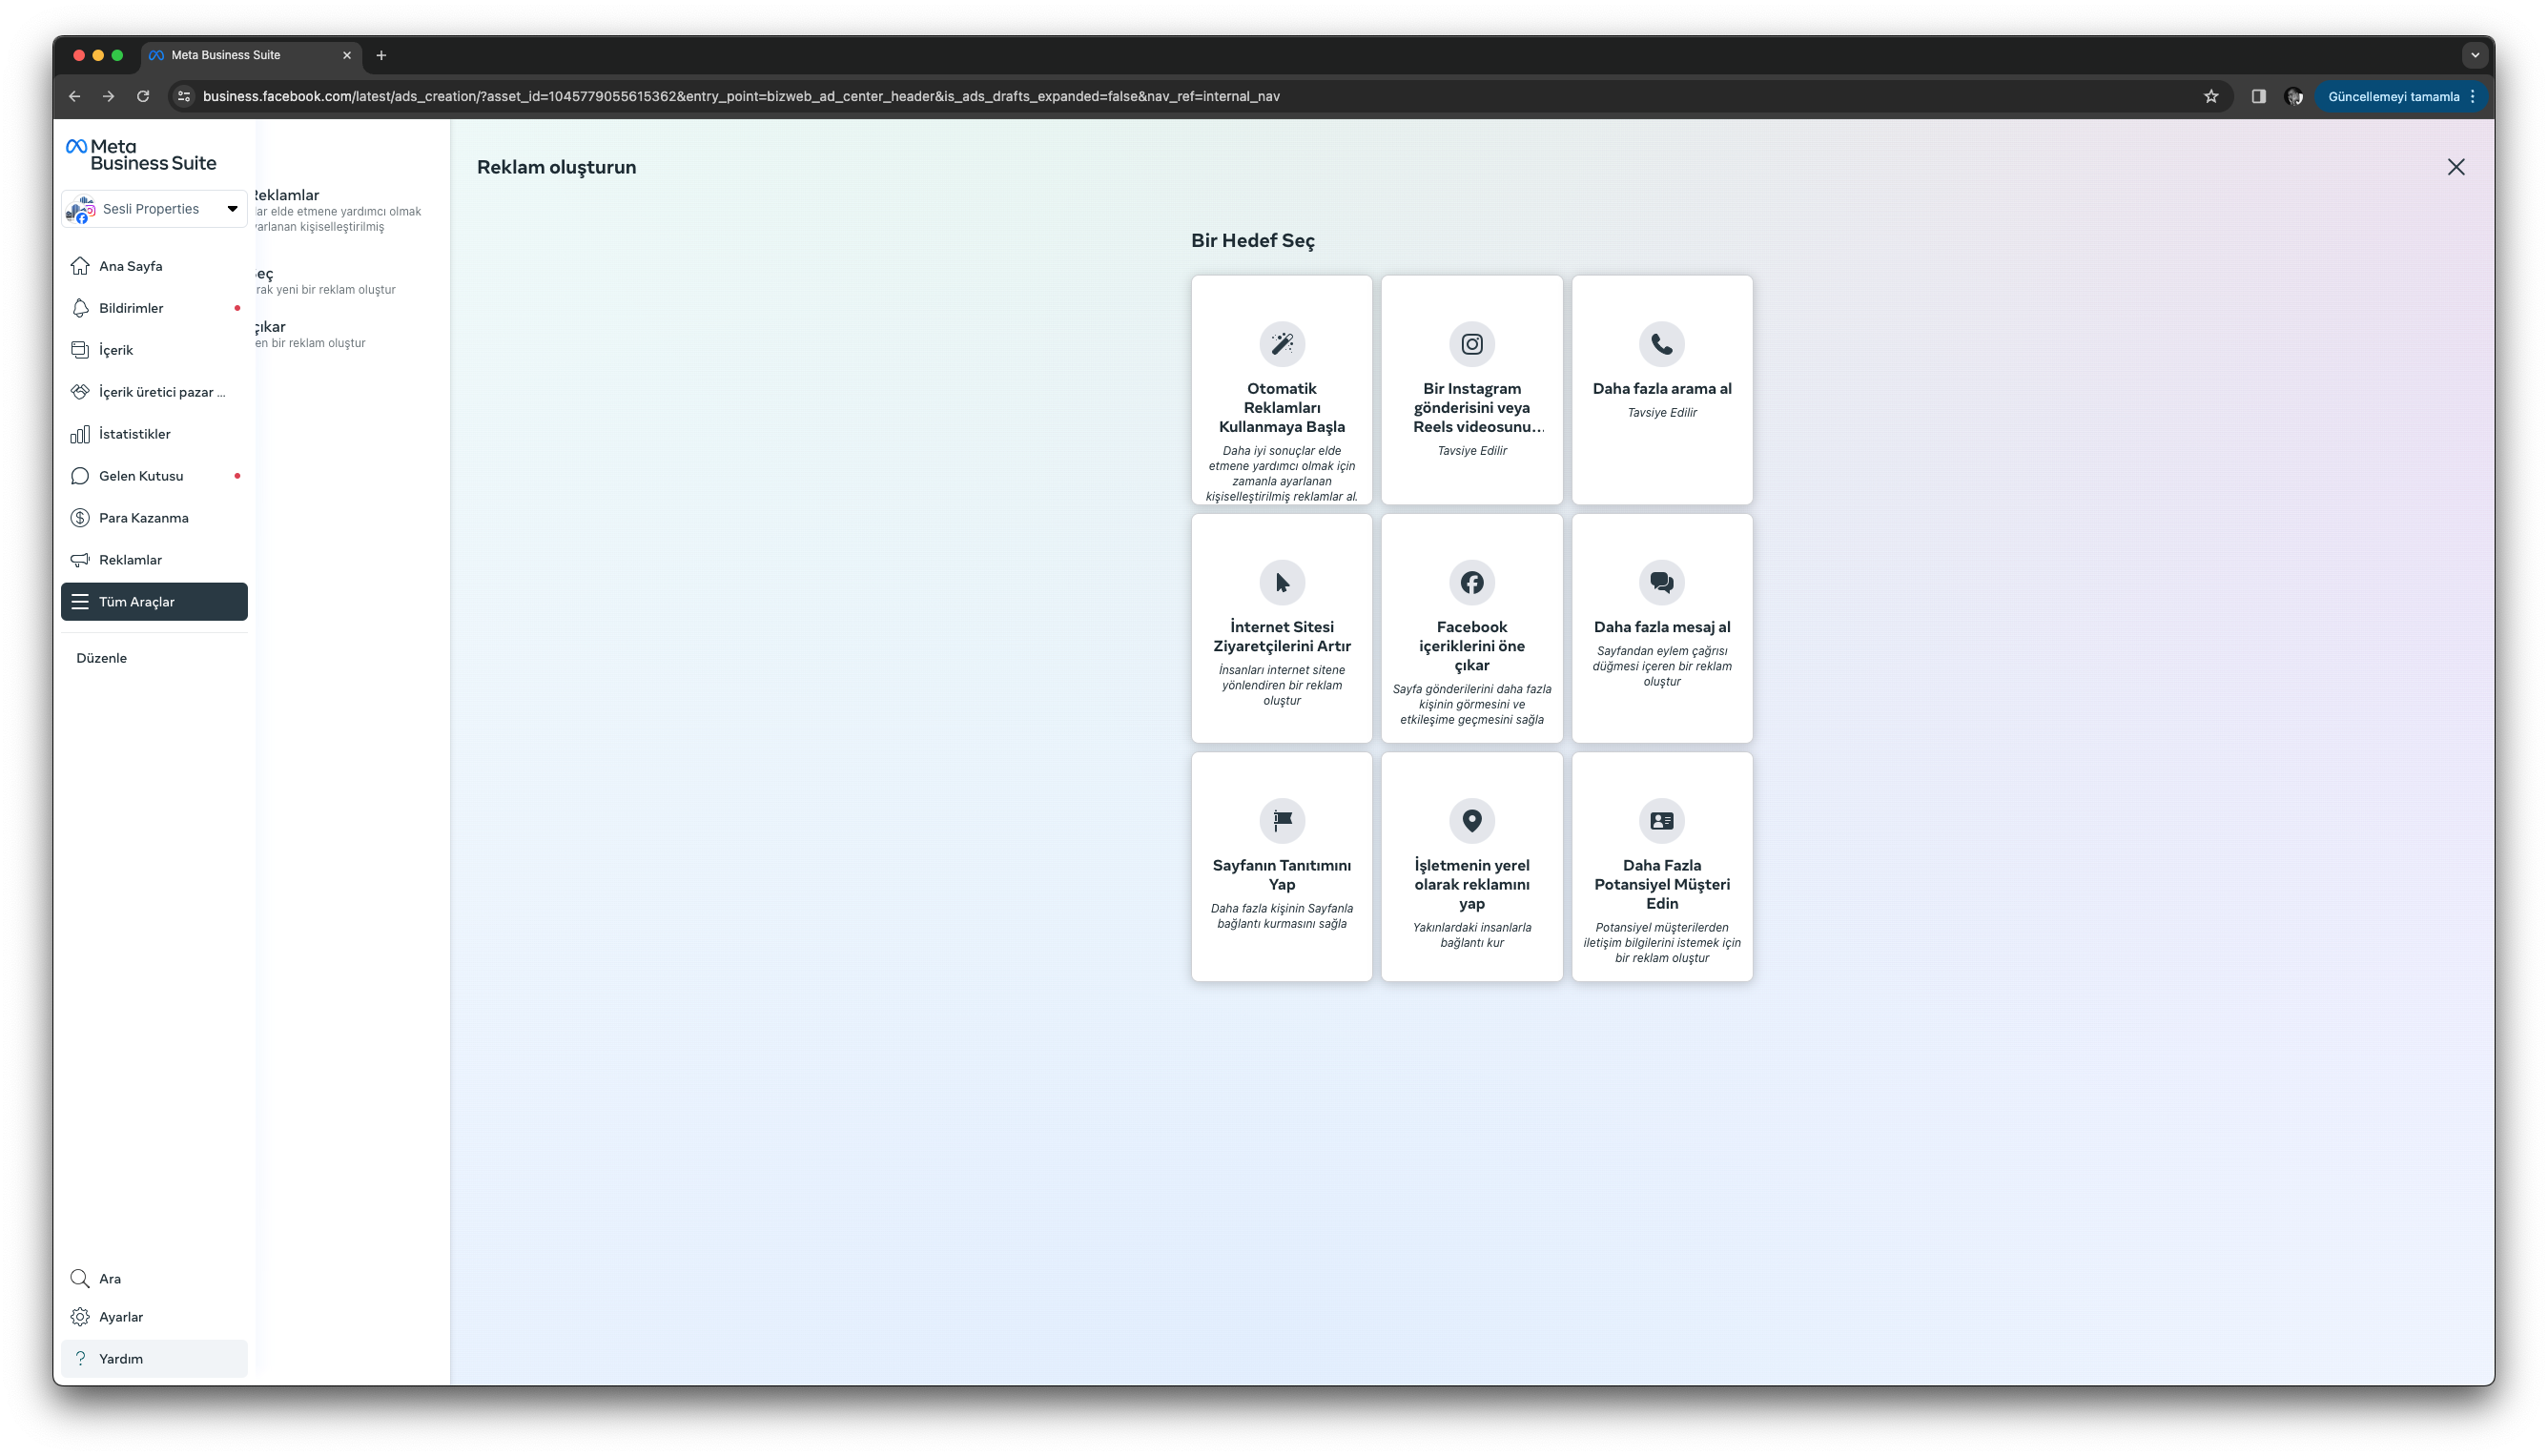The width and height of the screenshot is (2548, 1456).
Task: Click the Düzenle link in sidebar
Action: pos(101,658)
